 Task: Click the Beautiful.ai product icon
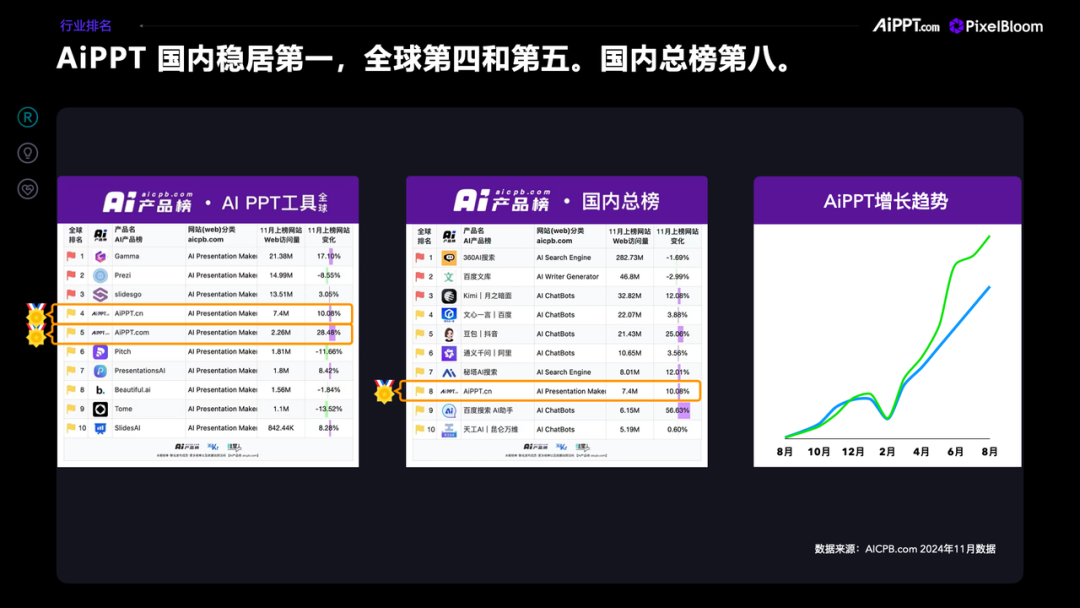pos(101,390)
